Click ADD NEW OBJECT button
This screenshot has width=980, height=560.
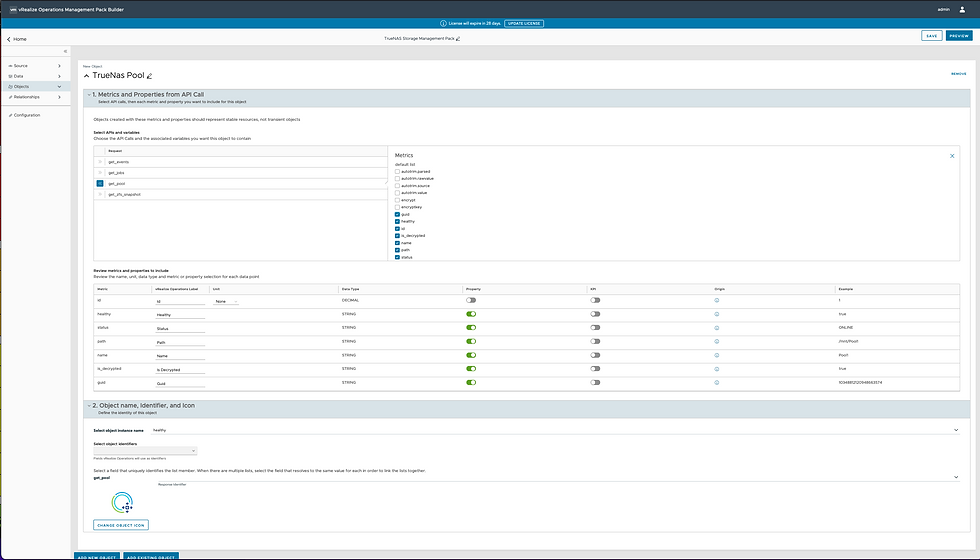(x=96, y=556)
